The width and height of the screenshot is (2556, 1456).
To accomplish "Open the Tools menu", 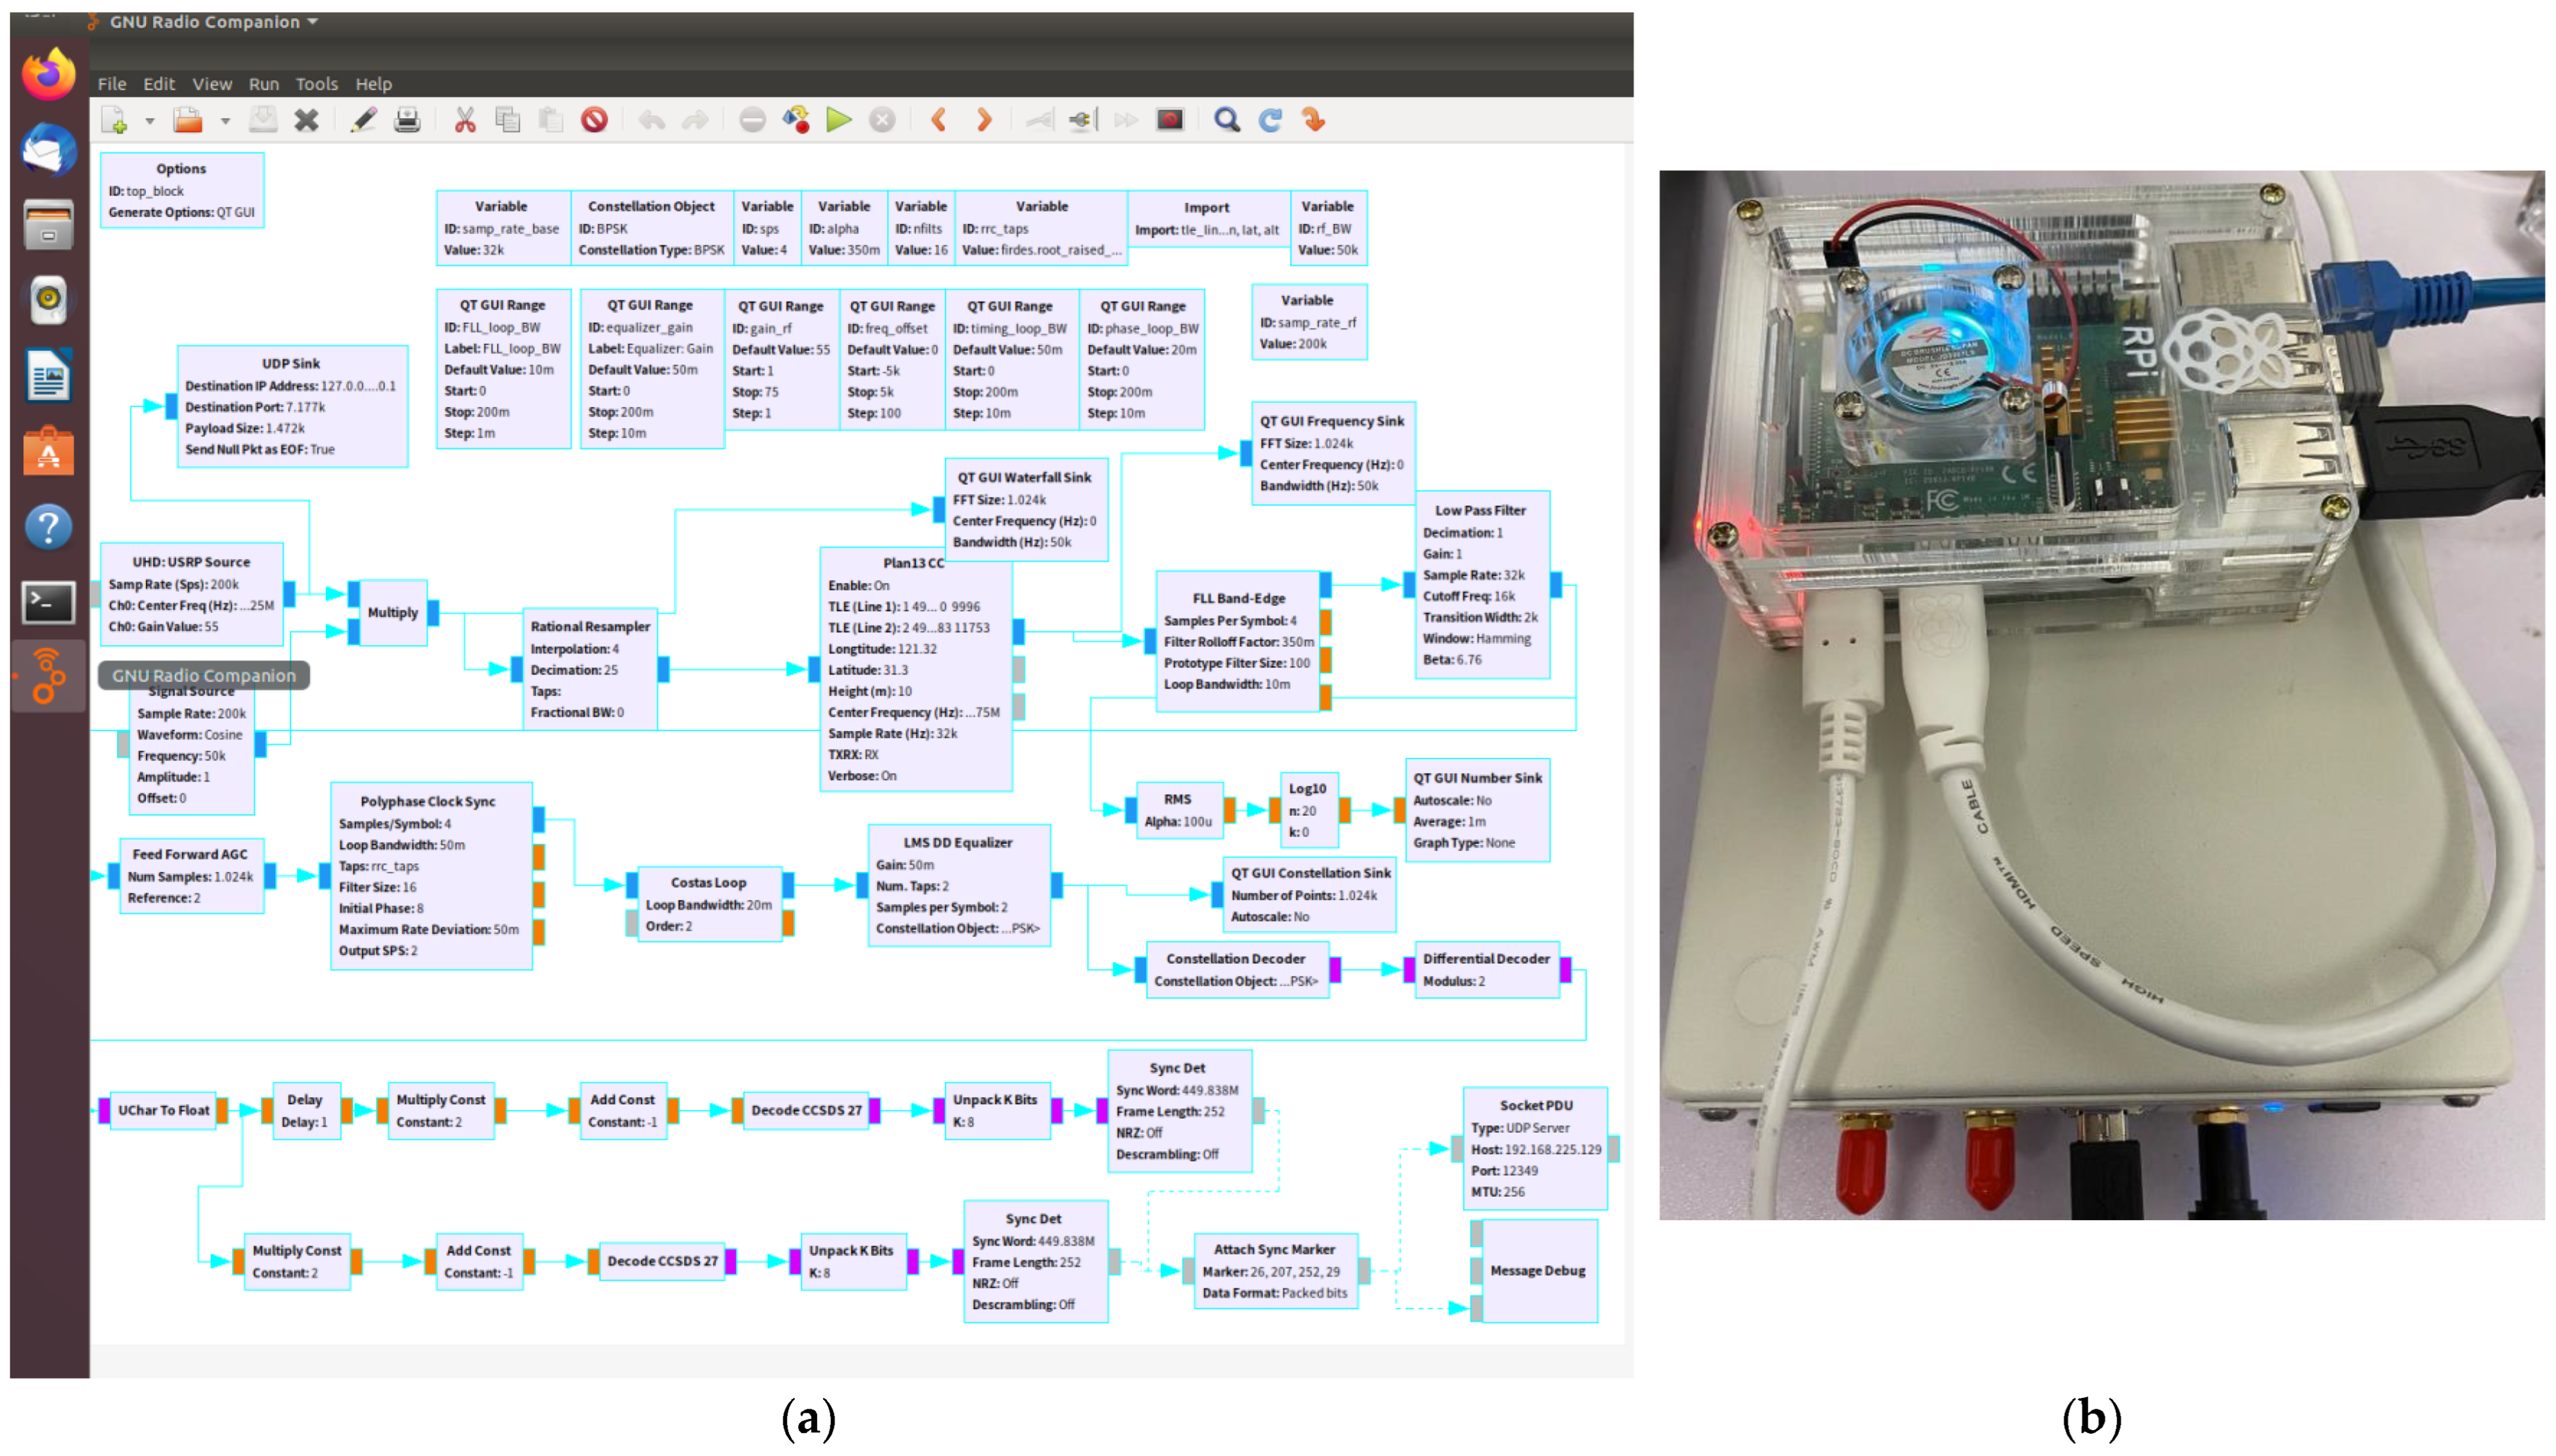I will [x=316, y=84].
